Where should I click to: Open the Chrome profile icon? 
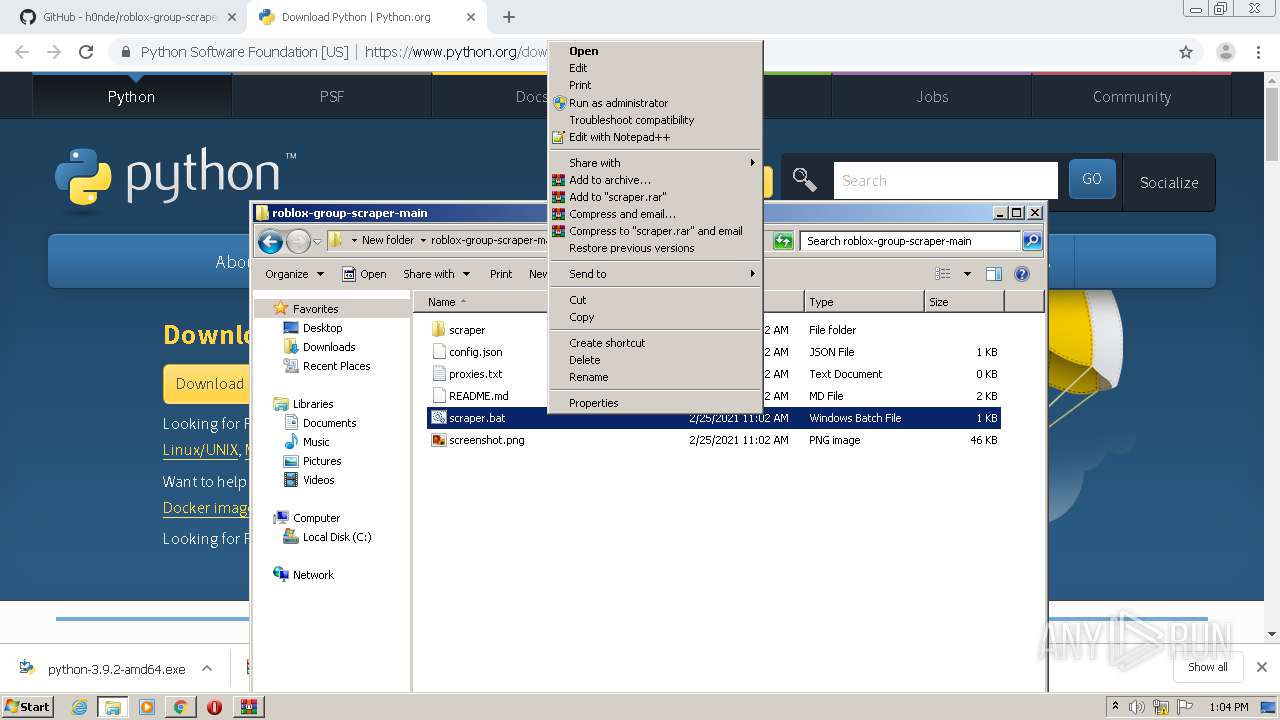1225,52
